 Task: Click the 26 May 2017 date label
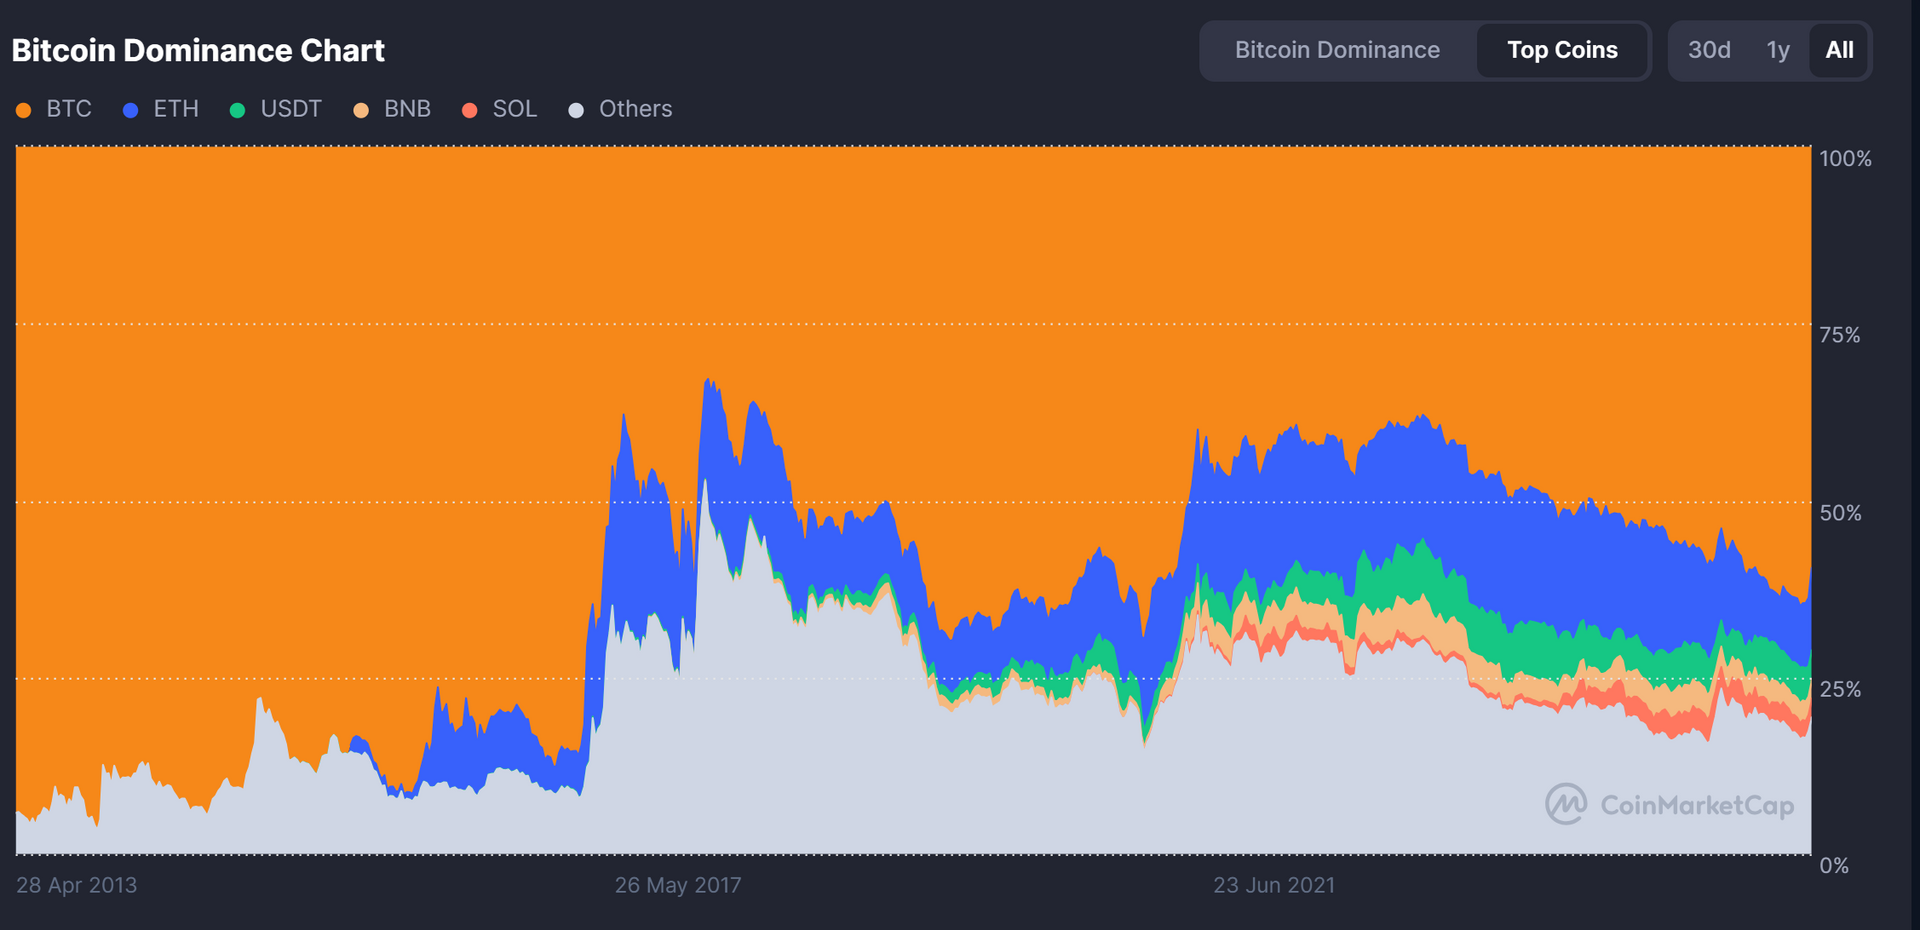coord(678,885)
